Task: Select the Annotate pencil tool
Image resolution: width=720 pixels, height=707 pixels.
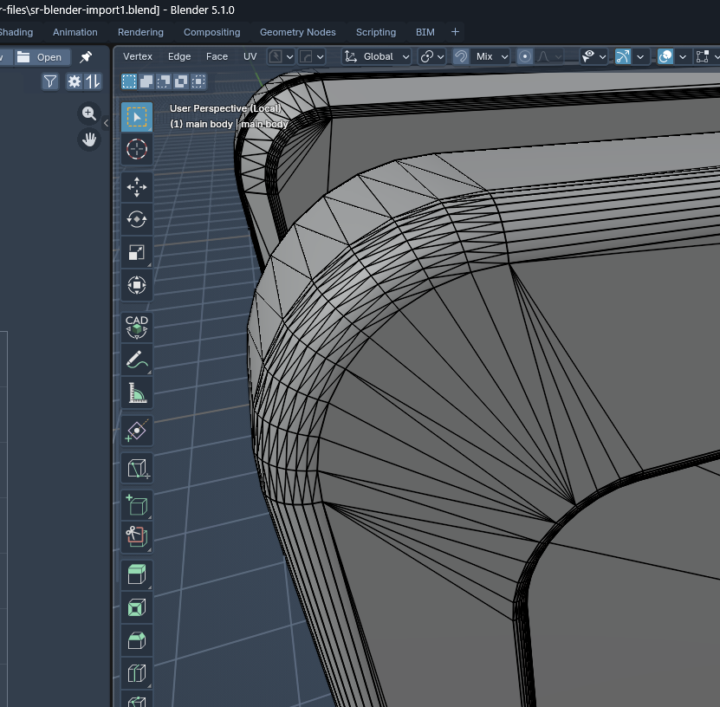Action: point(137,359)
